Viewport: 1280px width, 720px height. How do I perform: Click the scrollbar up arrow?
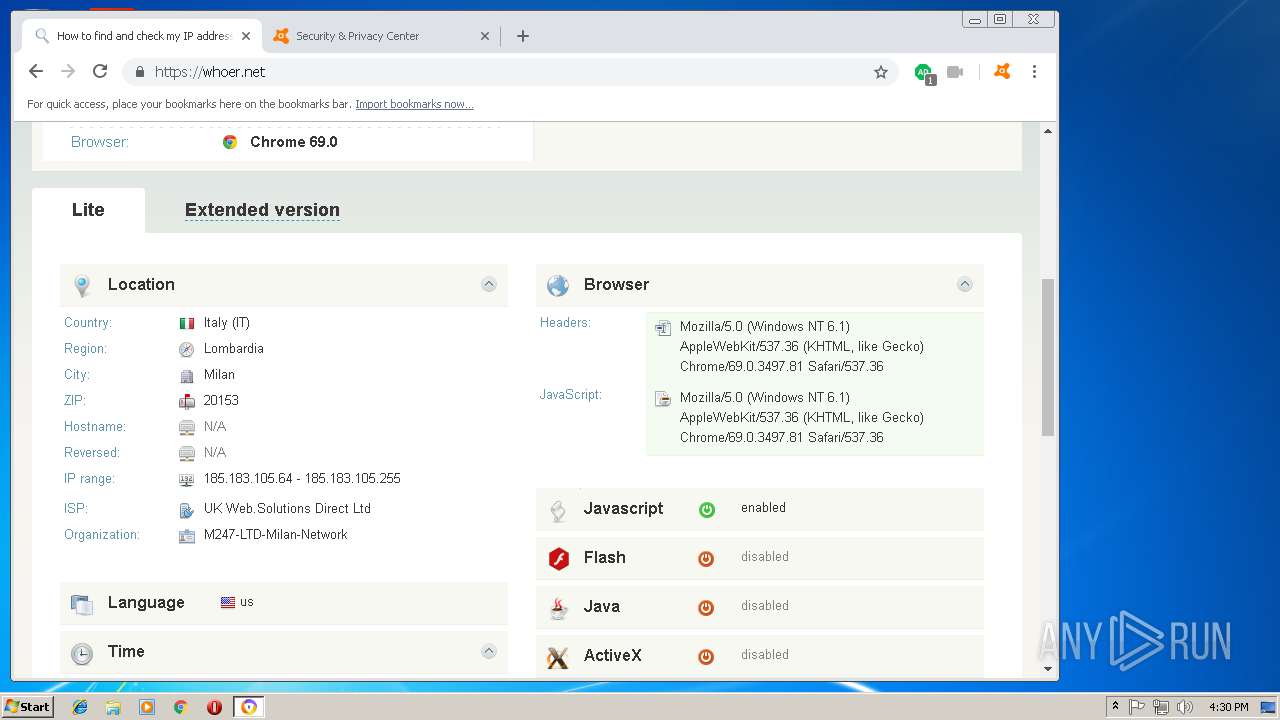click(x=1048, y=131)
